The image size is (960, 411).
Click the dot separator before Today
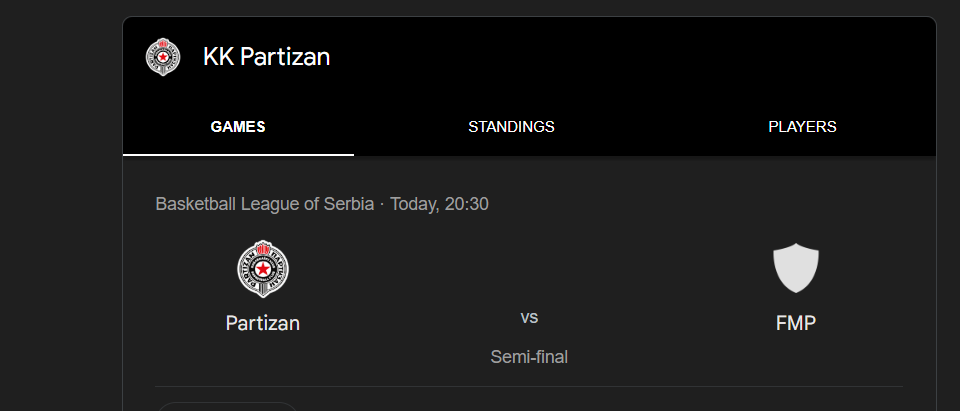point(382,204)
